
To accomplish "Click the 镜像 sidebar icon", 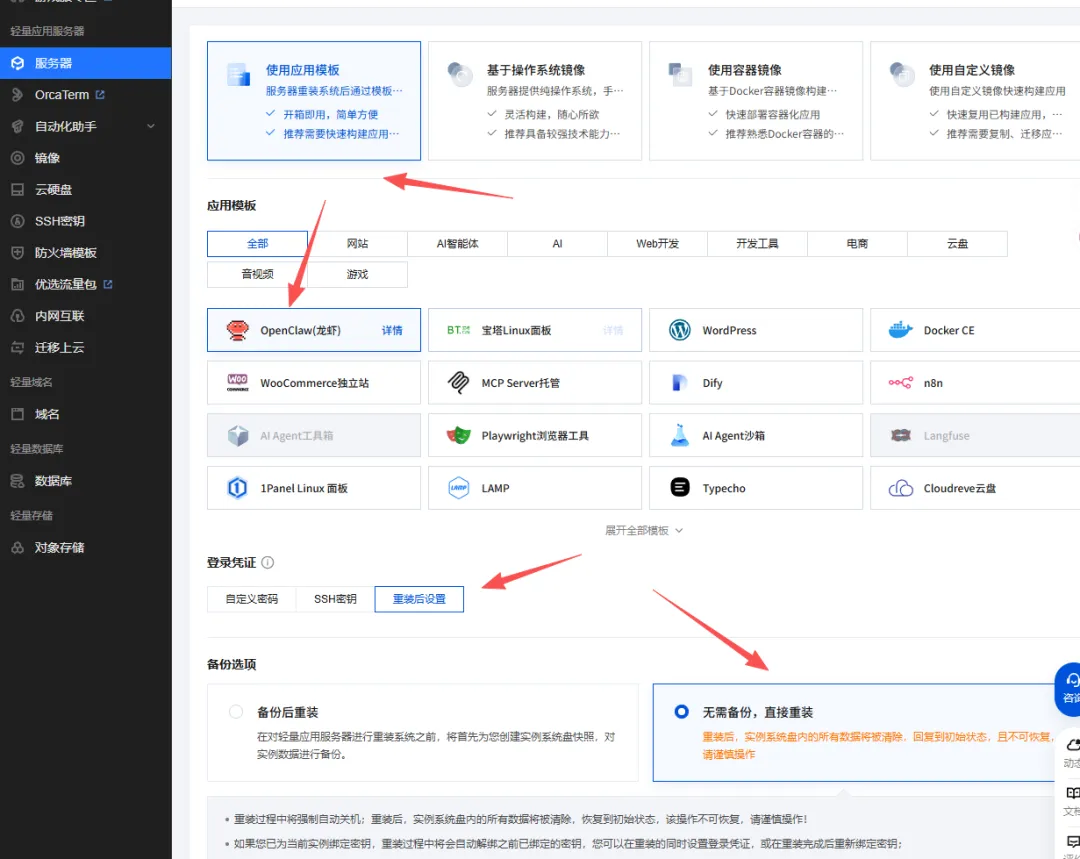I will click(18, 158).
